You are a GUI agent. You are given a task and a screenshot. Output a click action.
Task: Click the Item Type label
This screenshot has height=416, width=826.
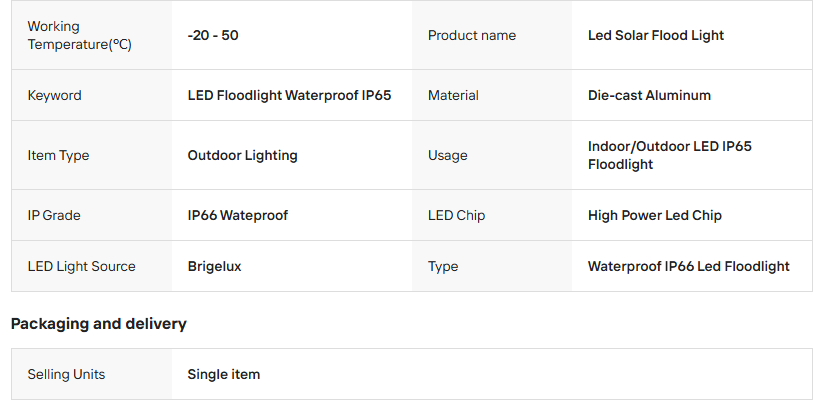[58, 156]
